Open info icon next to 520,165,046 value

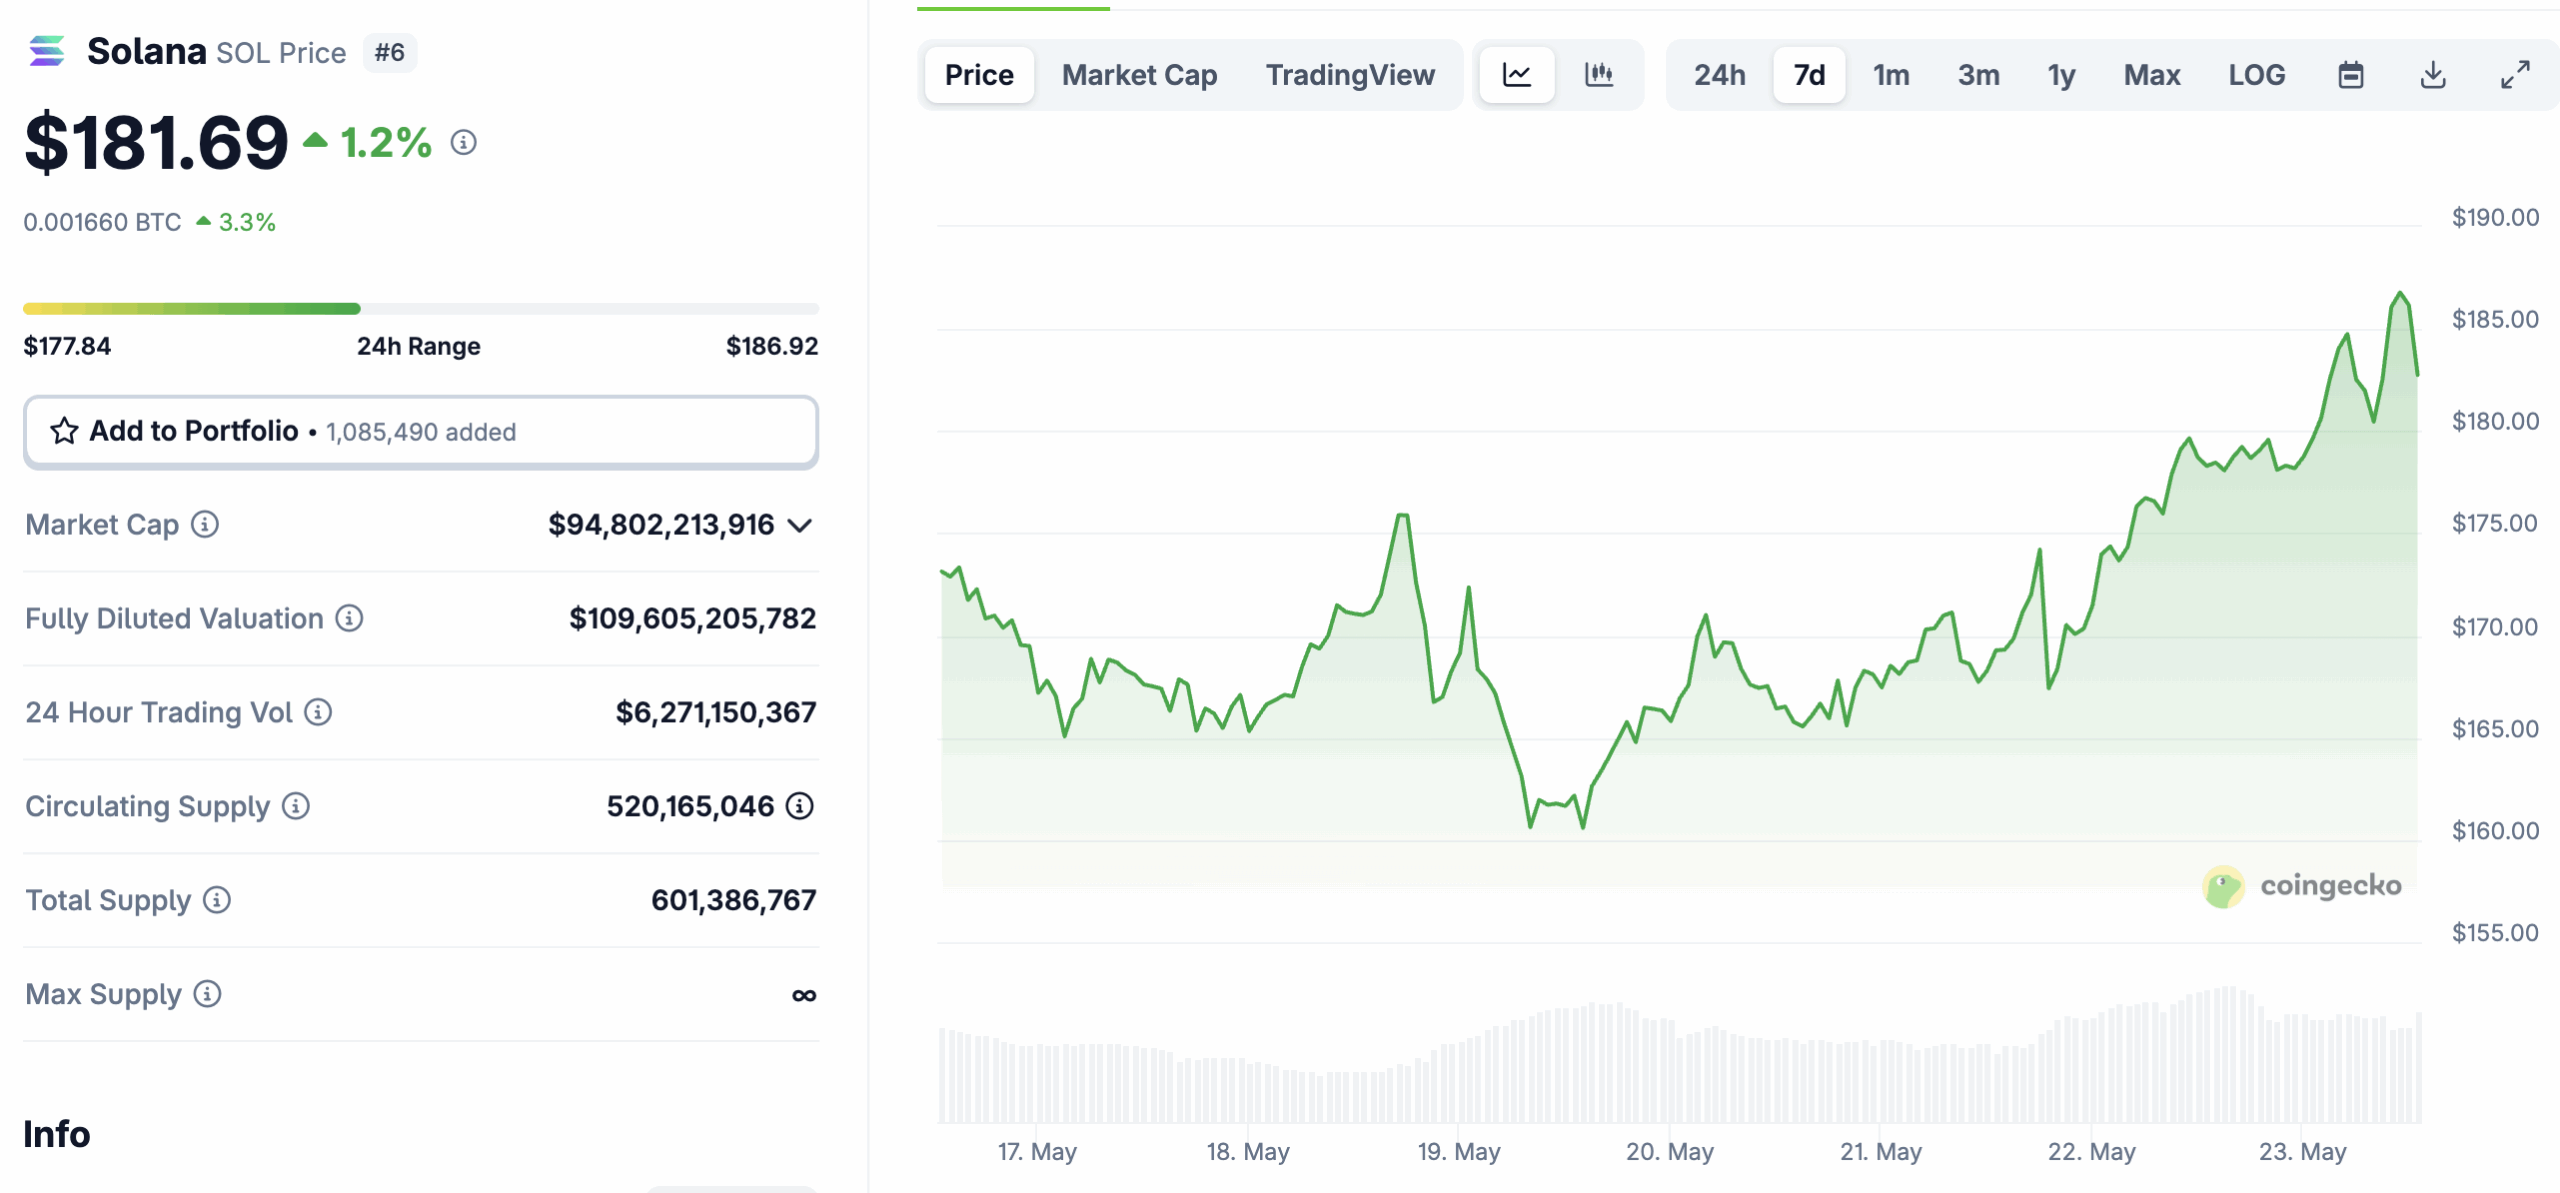(800, 806)
